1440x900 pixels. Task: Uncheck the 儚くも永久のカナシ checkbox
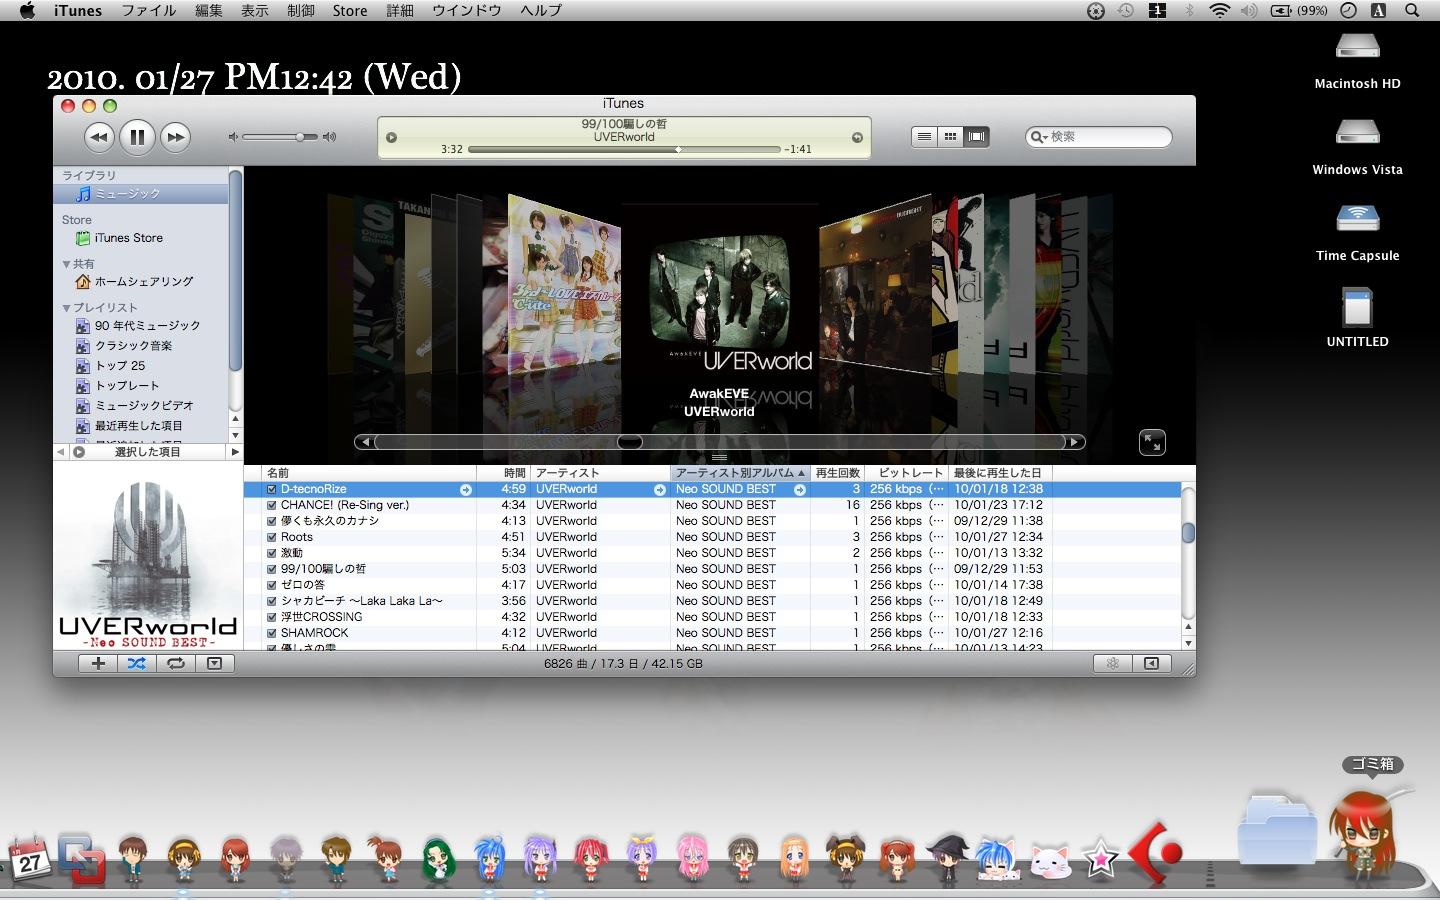tap(271, 521)
